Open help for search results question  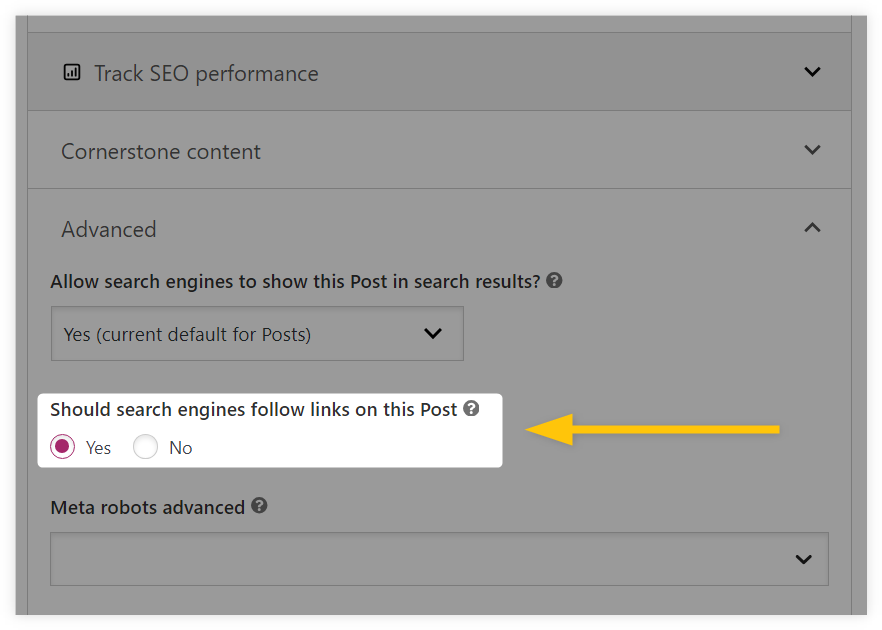pyautogui.click(x=554, y=280)
